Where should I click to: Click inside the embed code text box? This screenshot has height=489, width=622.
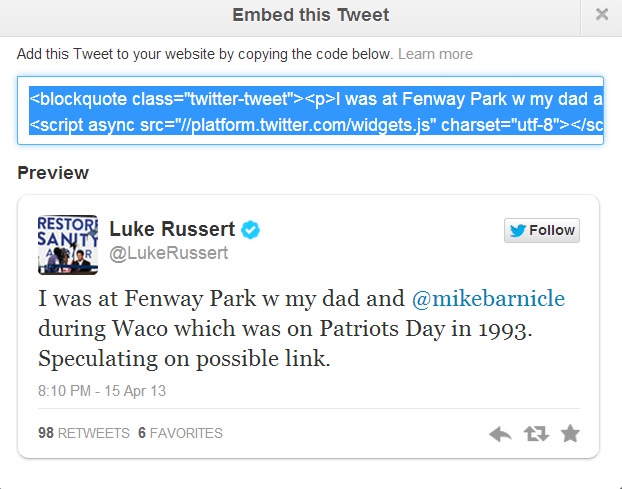coord(310,111)
